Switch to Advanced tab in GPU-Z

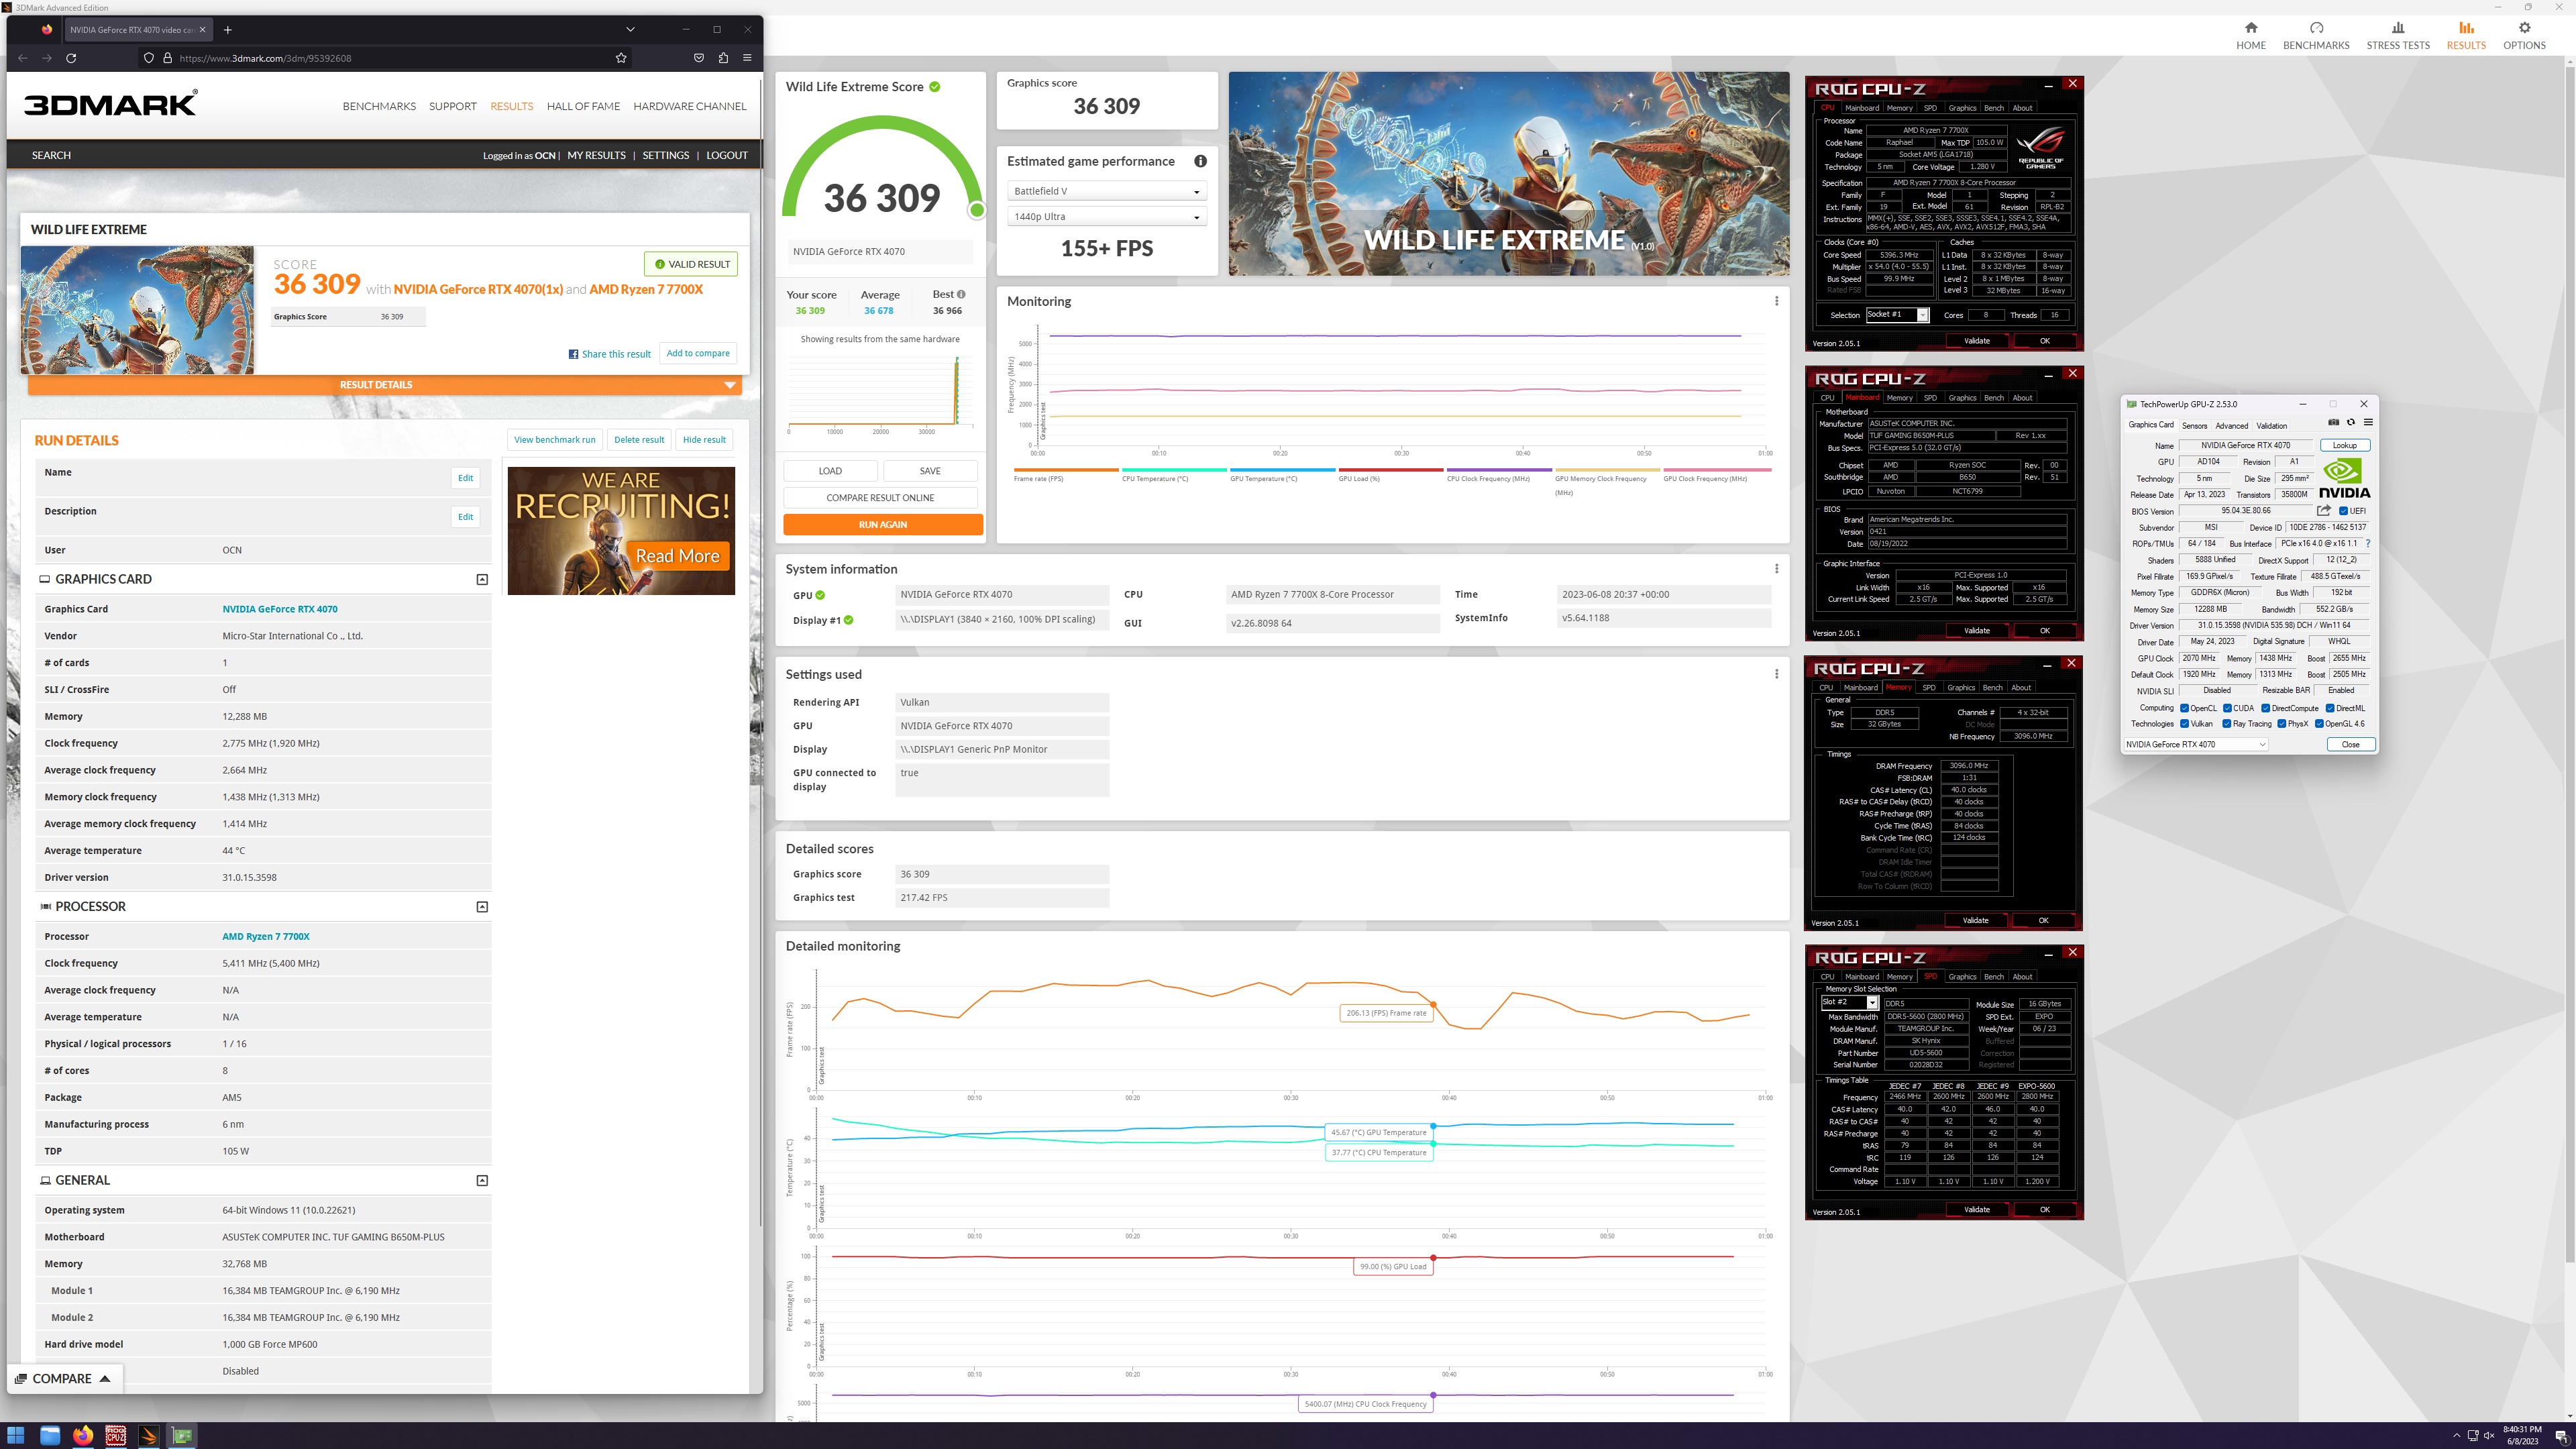point(2231,426)
